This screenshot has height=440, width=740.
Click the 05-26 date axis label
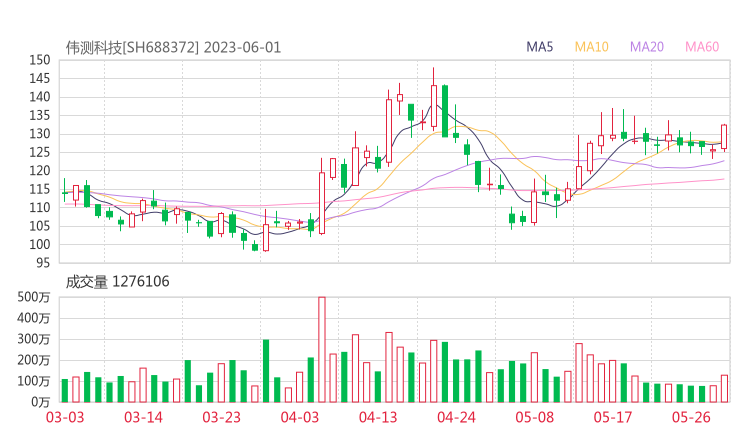pyautogui.click(x=691, y=417)
